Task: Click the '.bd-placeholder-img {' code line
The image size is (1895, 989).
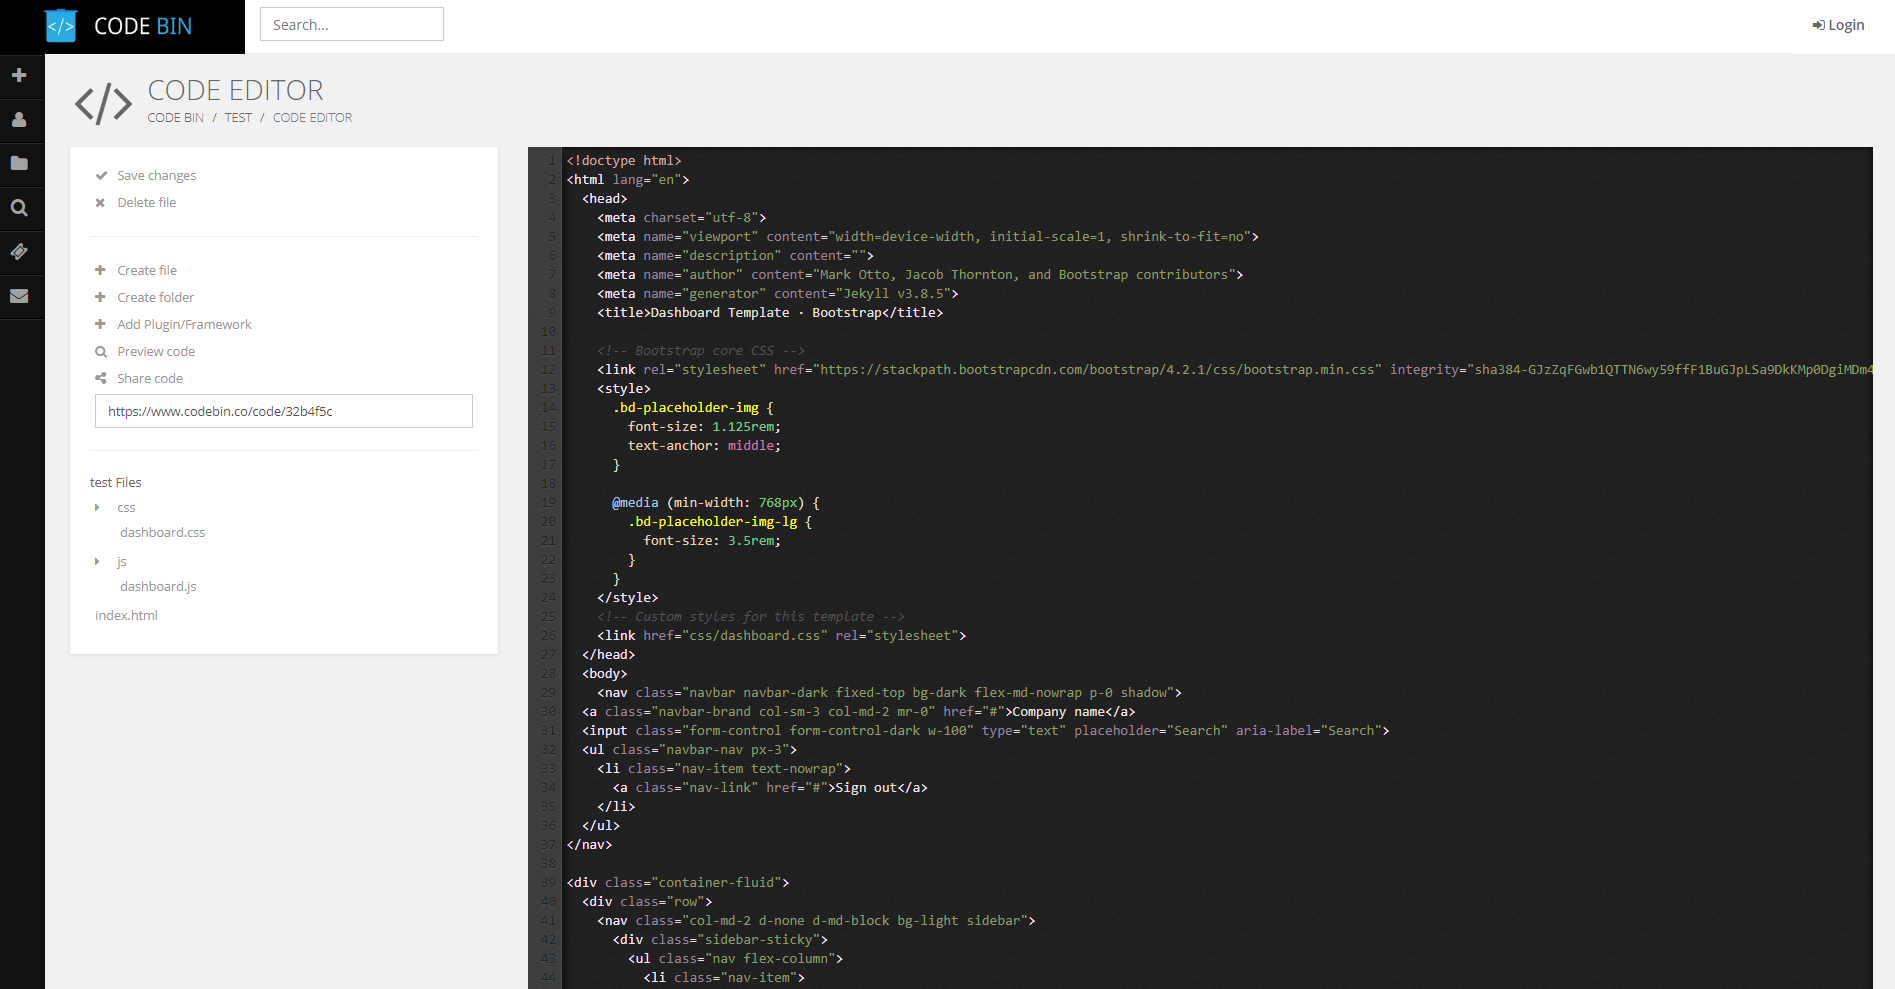Action: click(x=693, y=407)
